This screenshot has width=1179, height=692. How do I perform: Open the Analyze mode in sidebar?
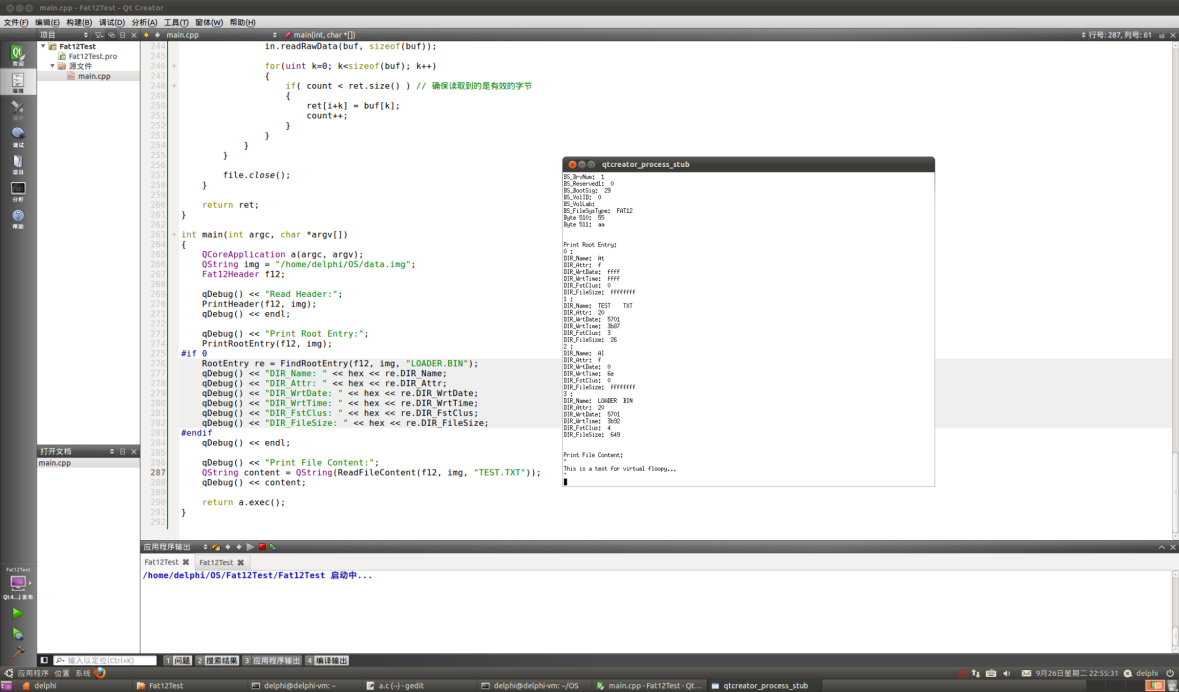(17, 191)
